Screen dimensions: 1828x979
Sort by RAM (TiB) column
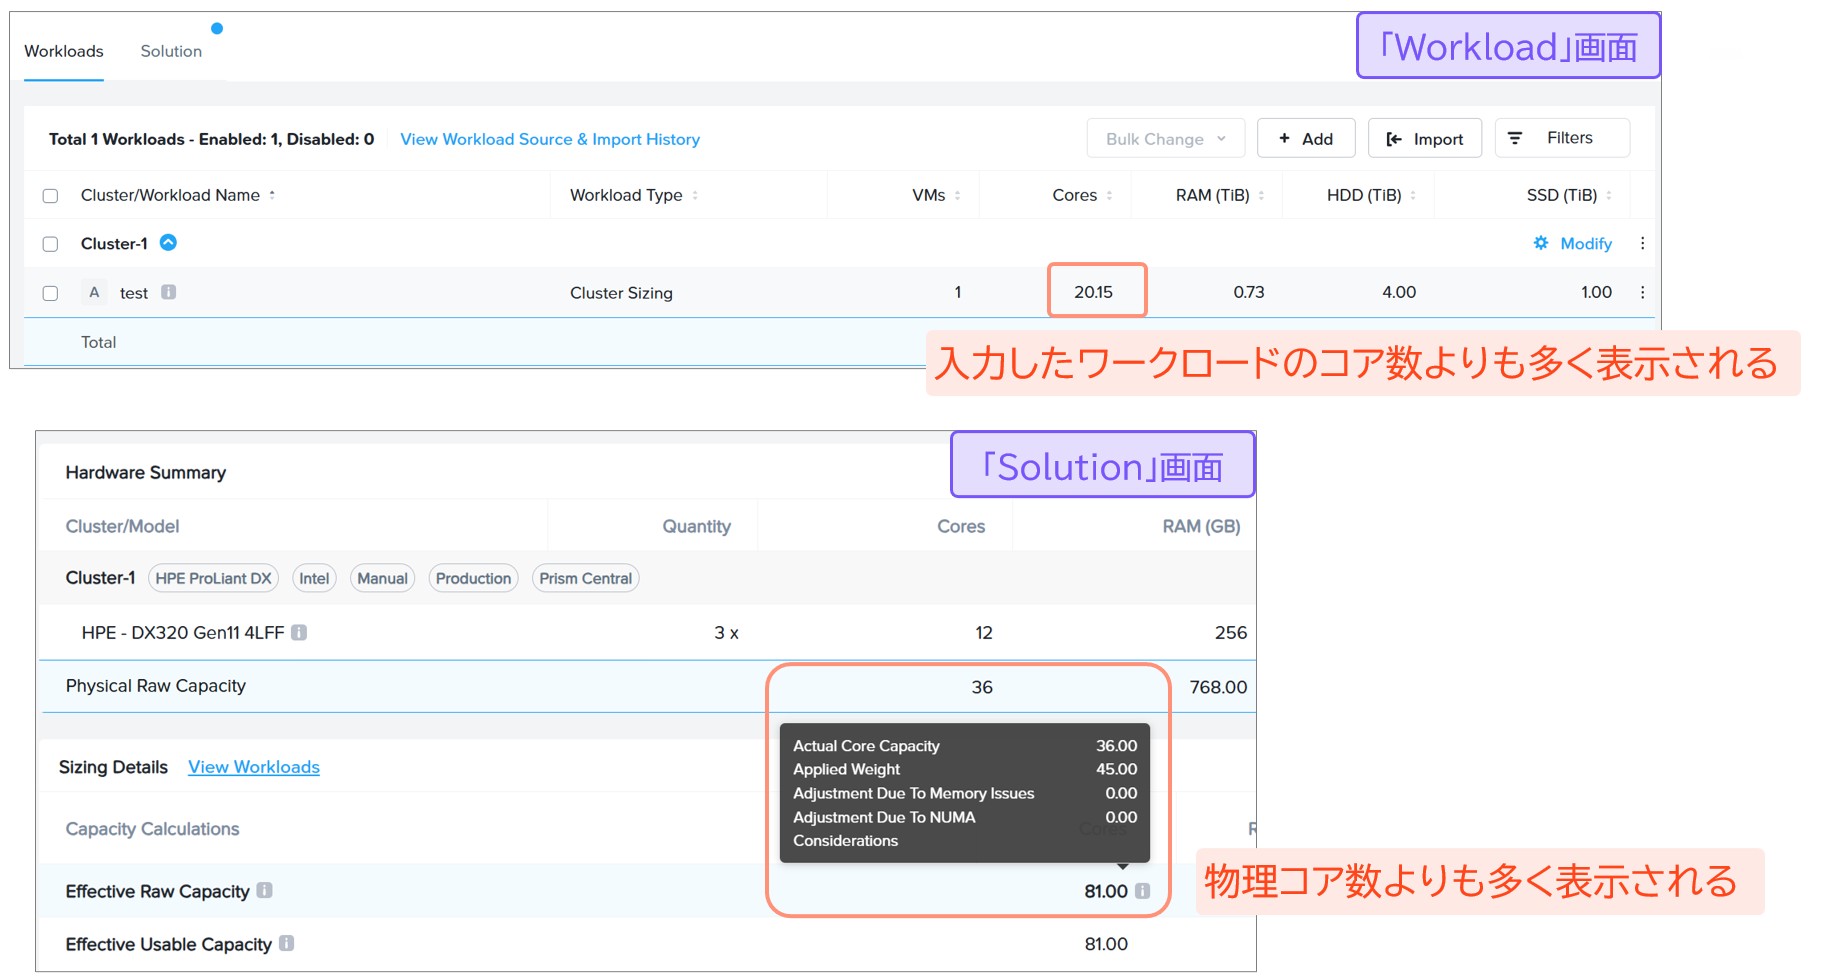pyautogui.click(x=1261, y=195)
